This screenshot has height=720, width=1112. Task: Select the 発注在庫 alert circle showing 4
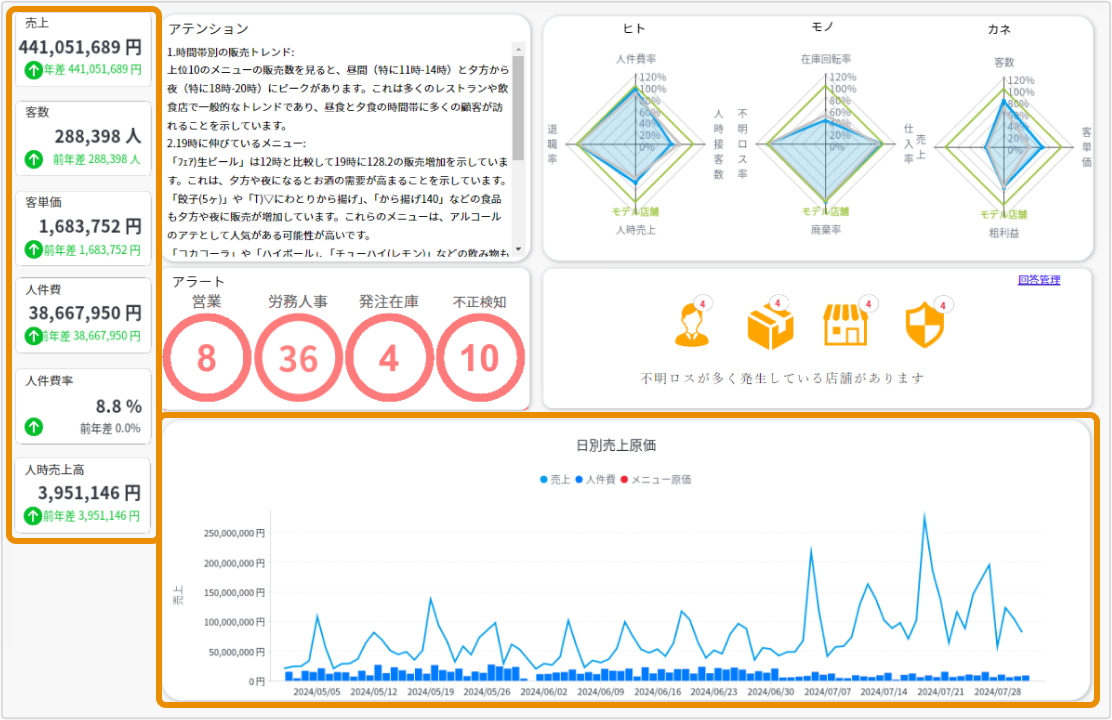389,358
